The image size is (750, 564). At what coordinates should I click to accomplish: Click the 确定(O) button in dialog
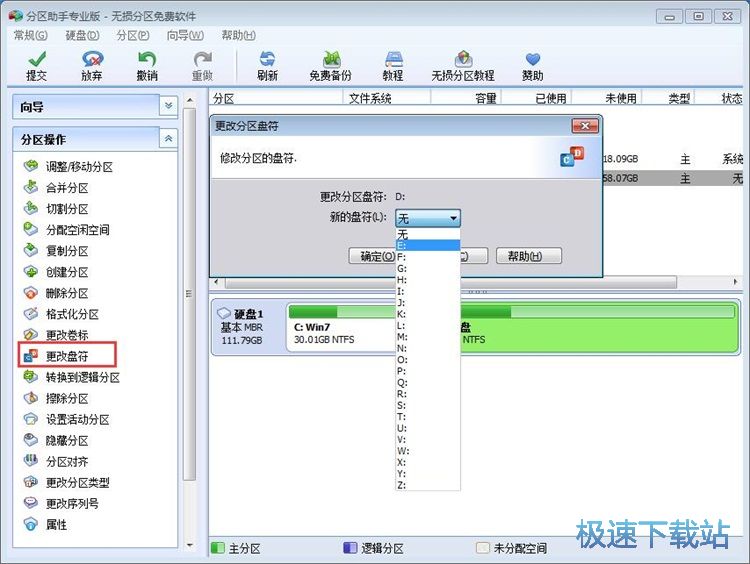(372, 256)
